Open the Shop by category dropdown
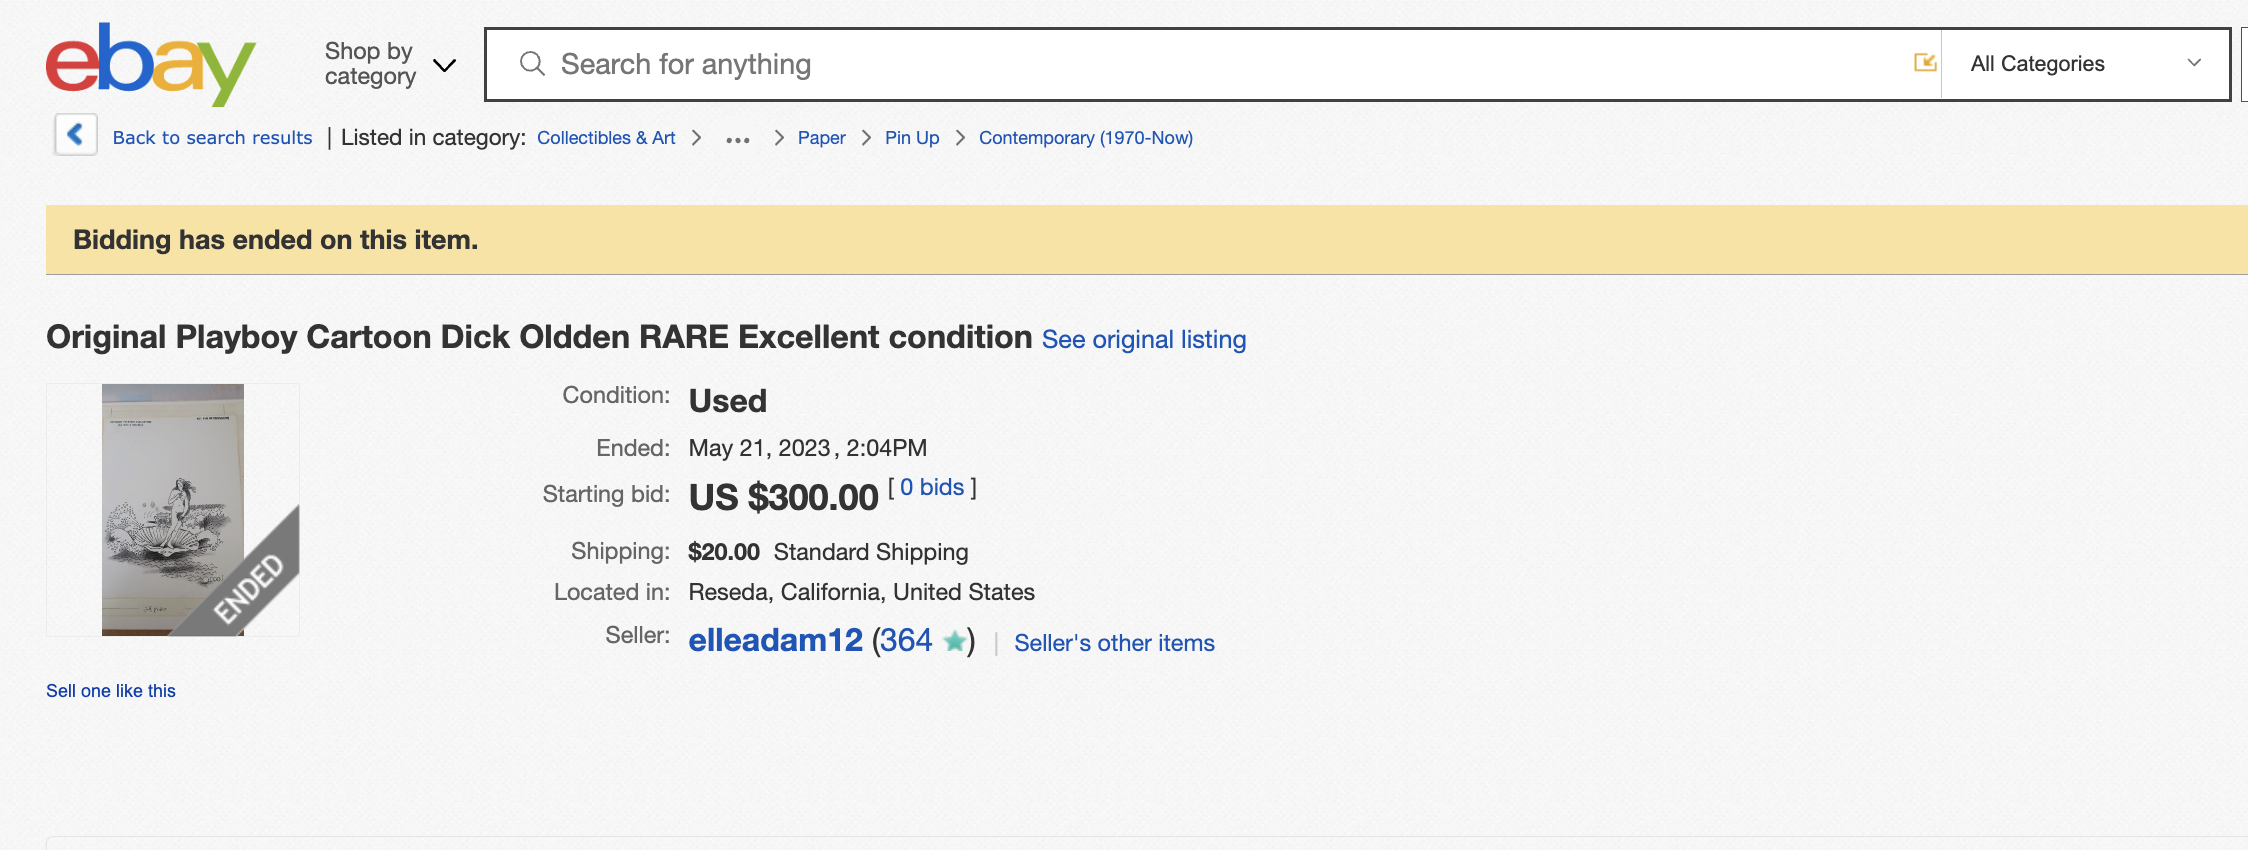Image resolution: width=2248 pixels, height=850 pixels. [370, 64]
